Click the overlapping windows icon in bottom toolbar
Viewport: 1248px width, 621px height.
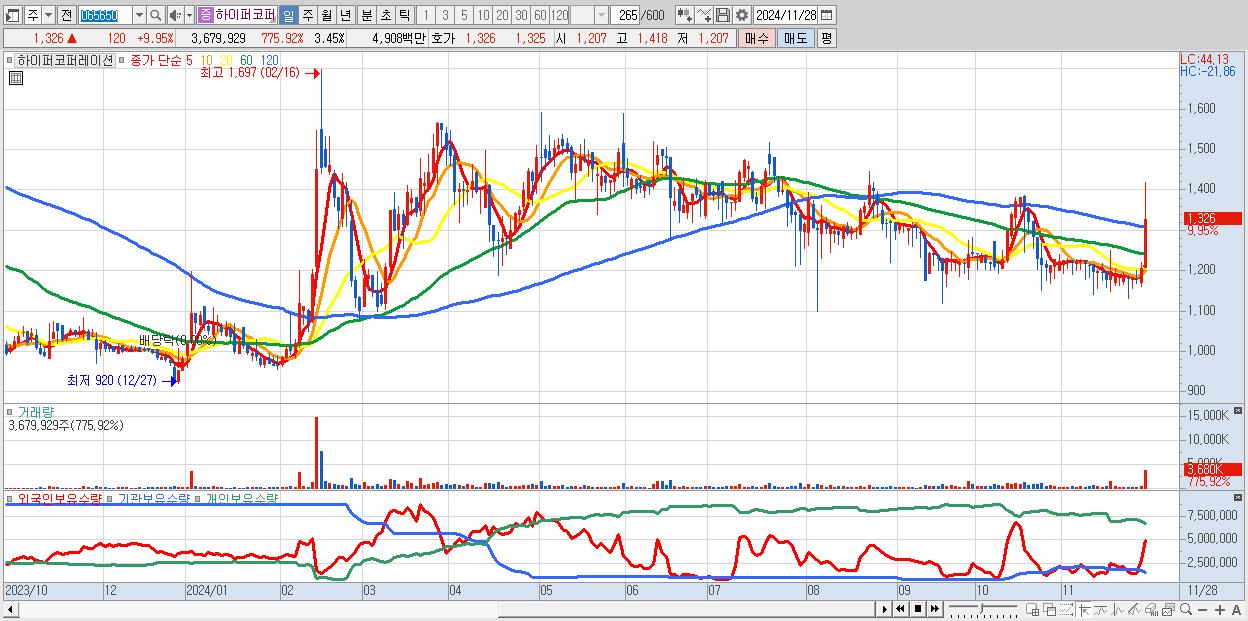click(x=1049, y=609)
